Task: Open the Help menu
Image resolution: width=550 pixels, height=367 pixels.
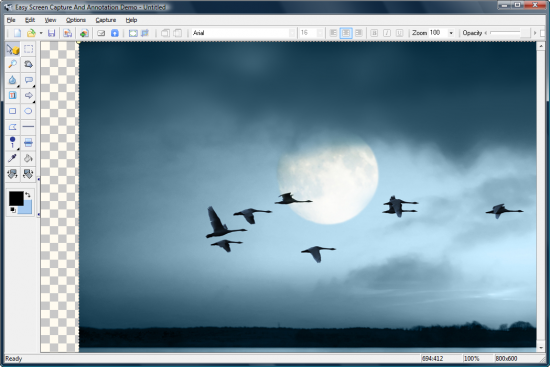Action: pyautogui.click(x=131, y=20)
